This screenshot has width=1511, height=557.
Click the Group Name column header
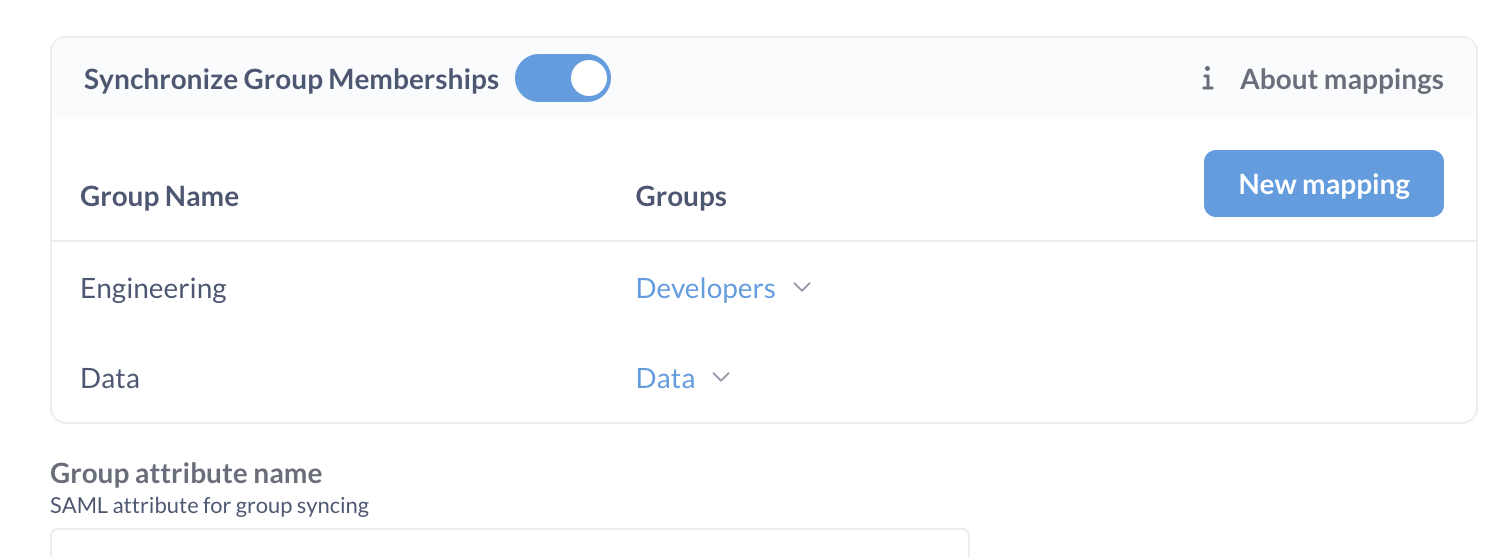(x=159, y=196)
